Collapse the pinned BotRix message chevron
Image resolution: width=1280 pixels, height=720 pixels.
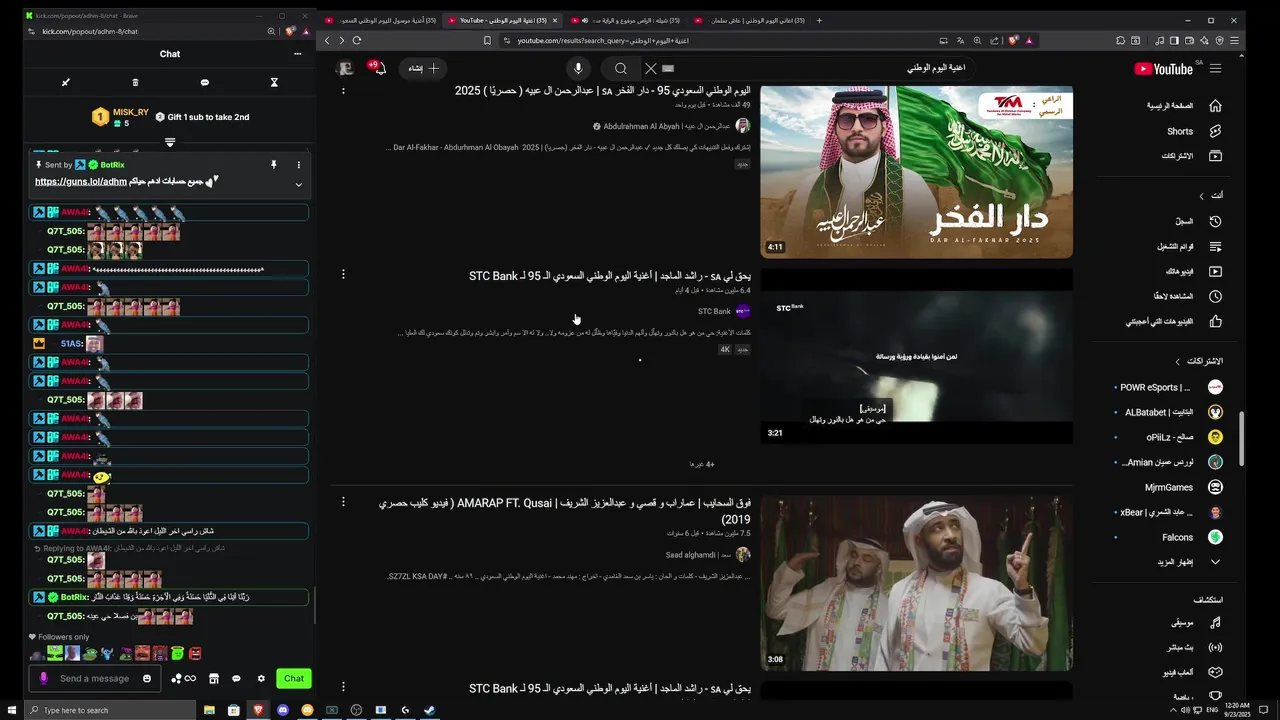[x=298, y=184]
